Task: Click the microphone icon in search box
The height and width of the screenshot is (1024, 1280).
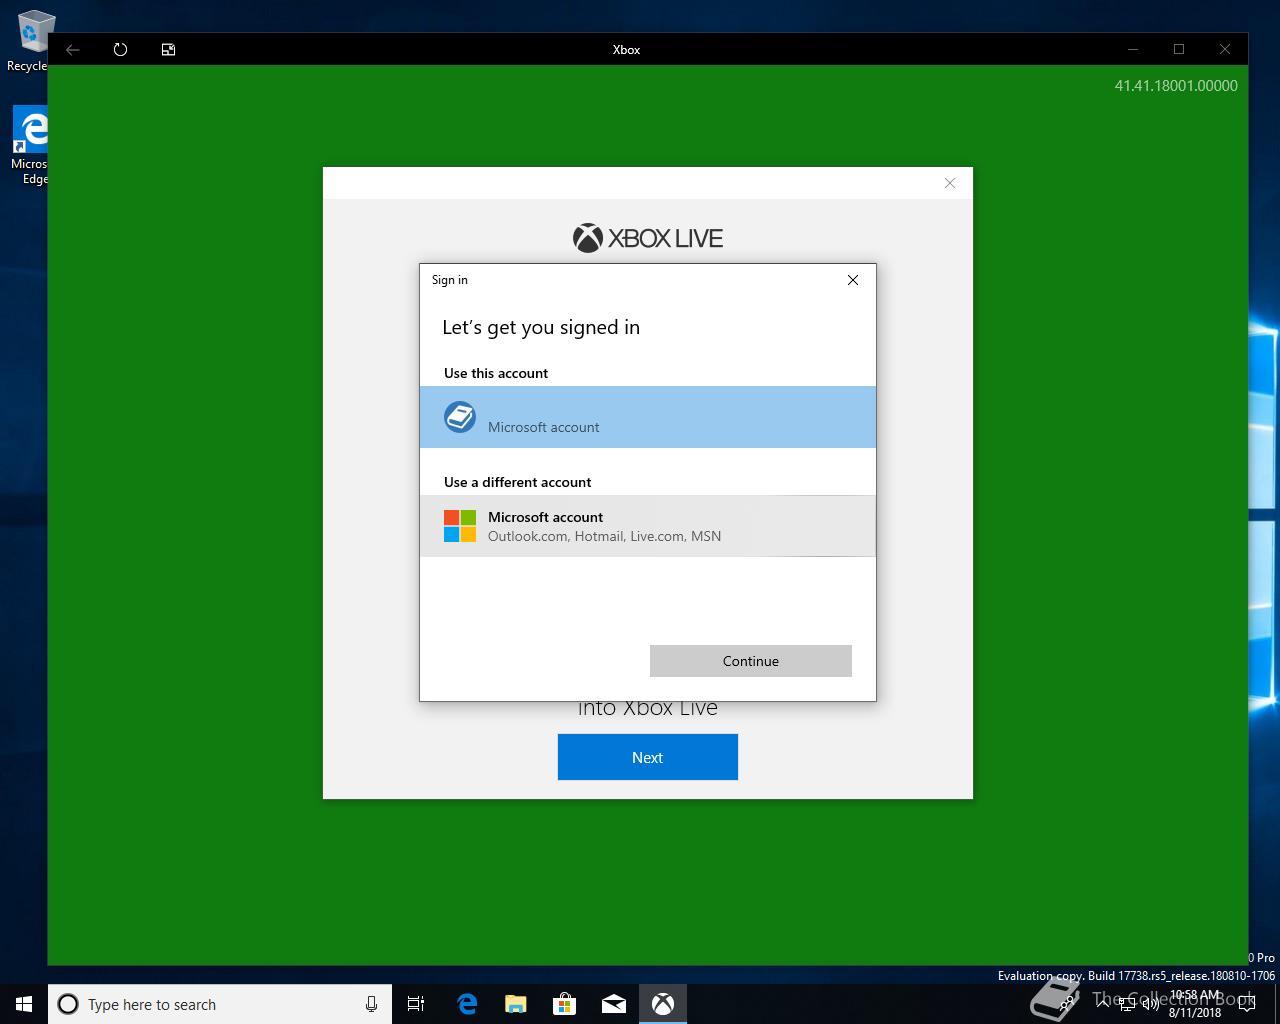Action: click(x=371, y=1004)
